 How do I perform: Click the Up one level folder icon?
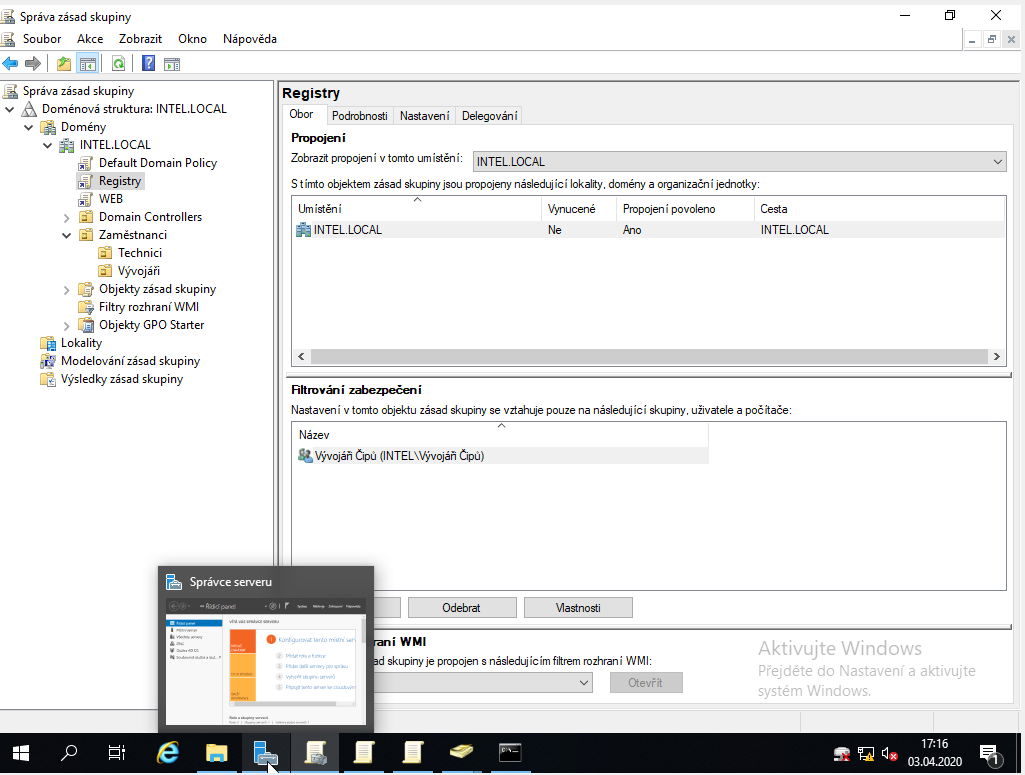click(x=64, y=64)
